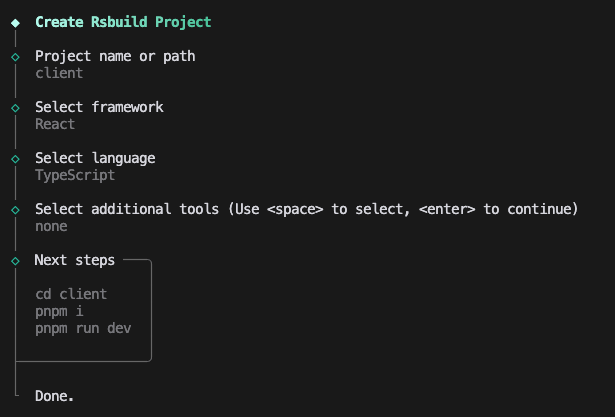Click the diamond marker beside Select framework
615x417 pixels.
[x=15, y=107]
